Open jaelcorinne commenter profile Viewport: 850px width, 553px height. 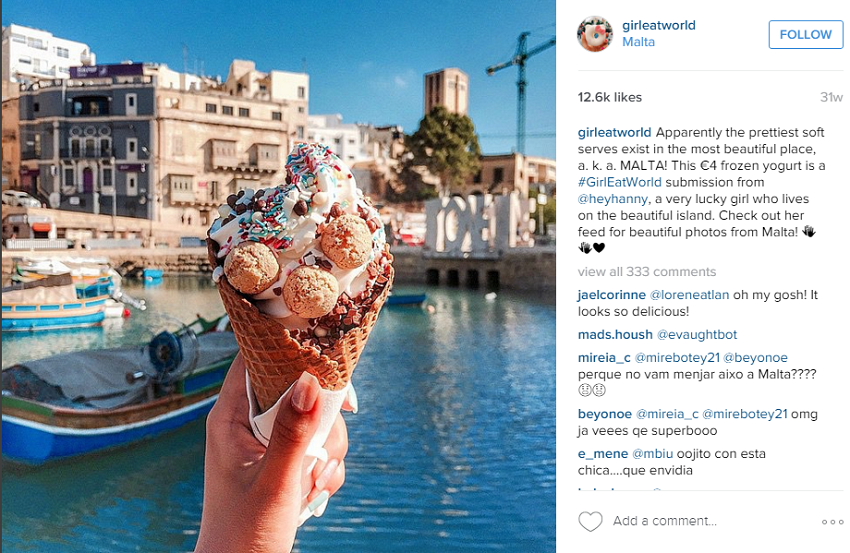click(x=611, y=295)
